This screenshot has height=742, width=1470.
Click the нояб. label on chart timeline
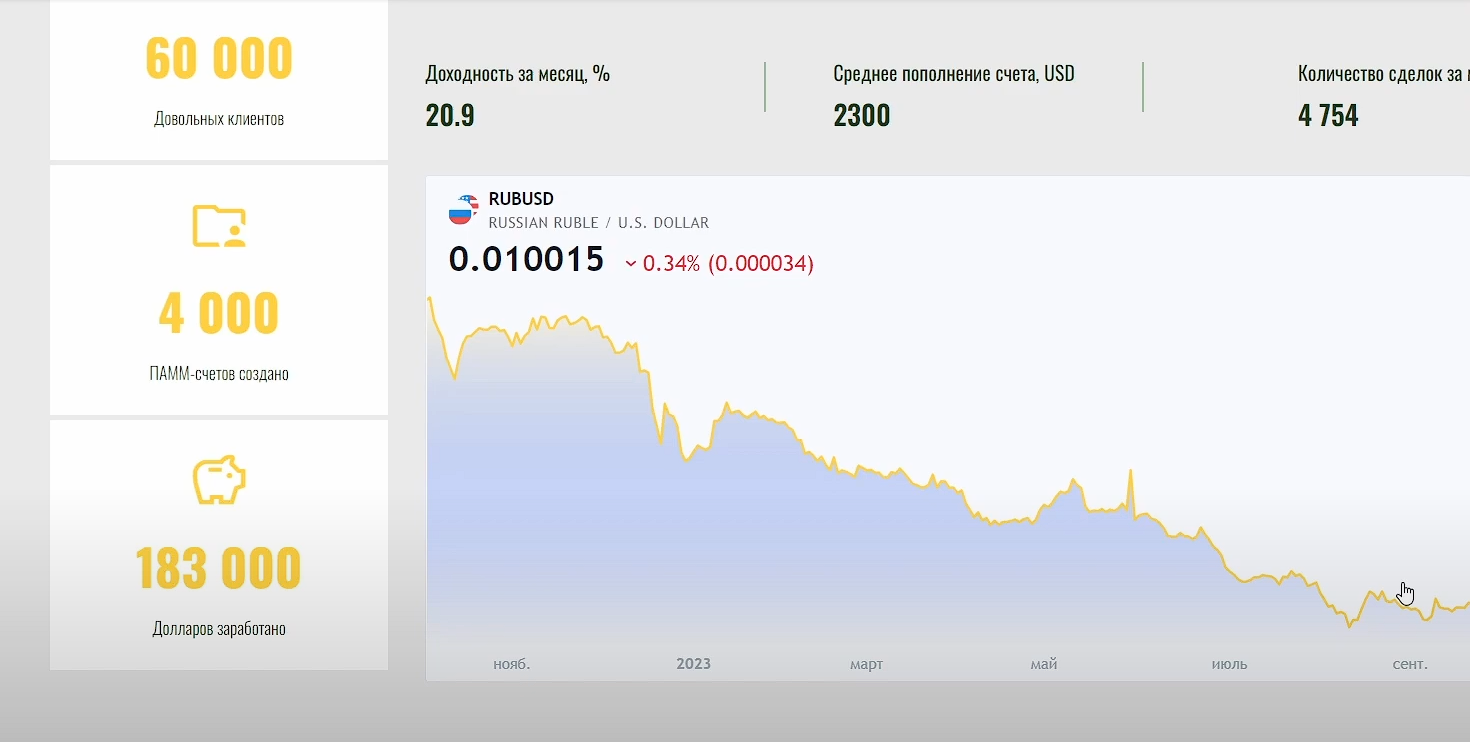[511, 664]
